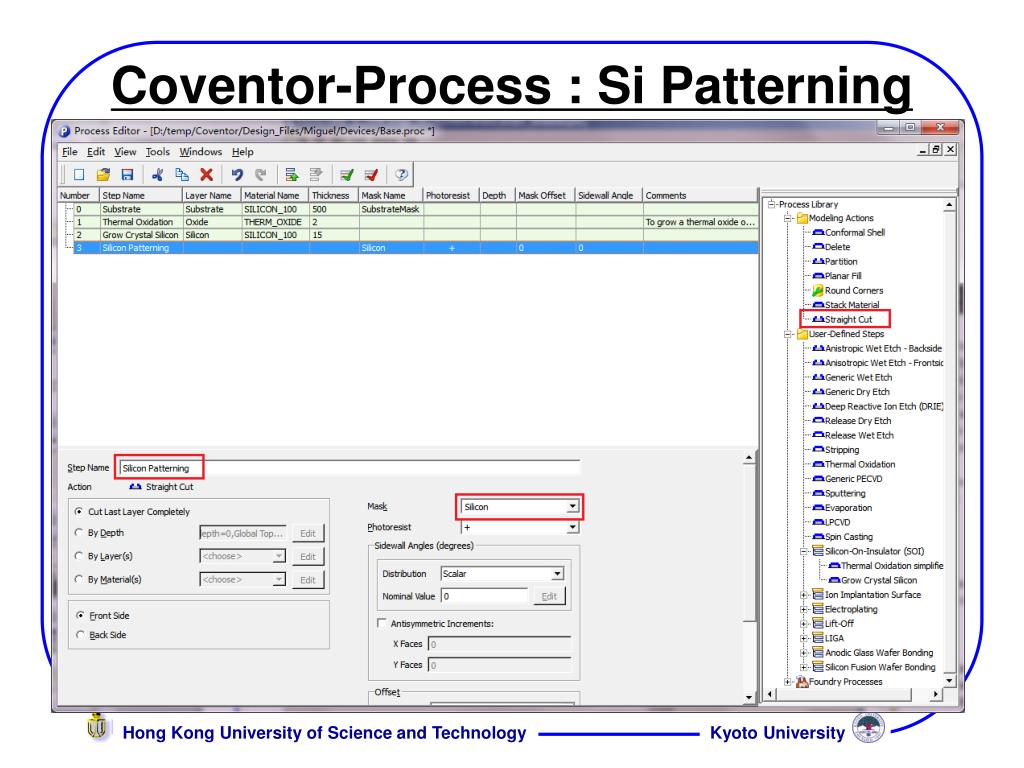
Task: Delete the step with the red X icon
Action: (206, 175)
